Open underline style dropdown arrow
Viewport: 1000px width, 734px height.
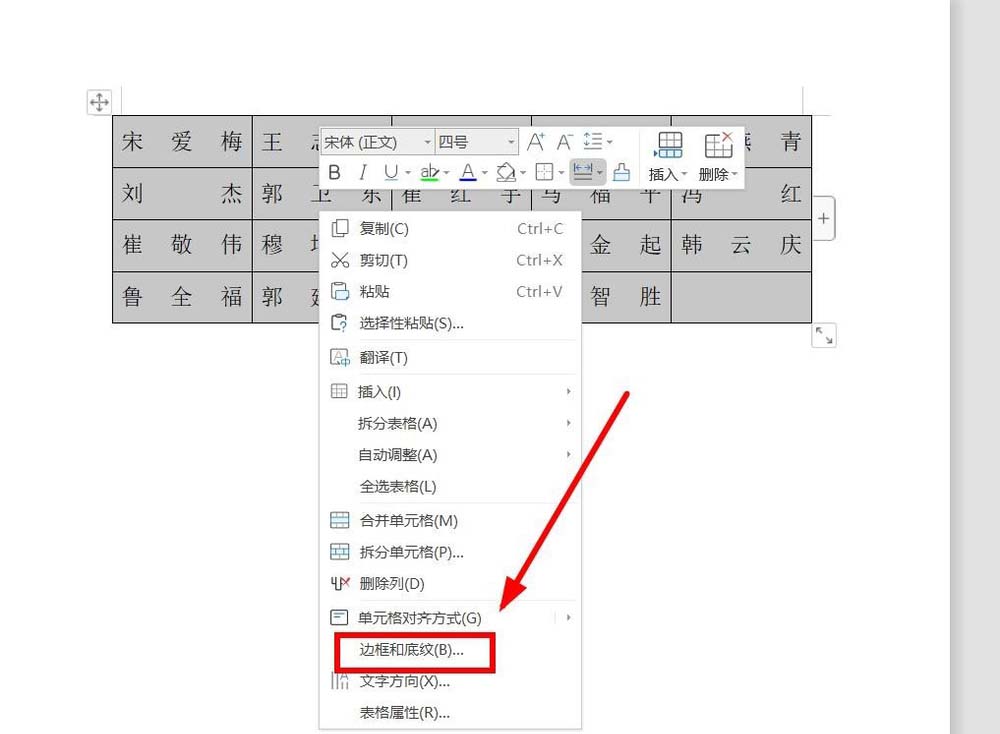tap(408, 173)
